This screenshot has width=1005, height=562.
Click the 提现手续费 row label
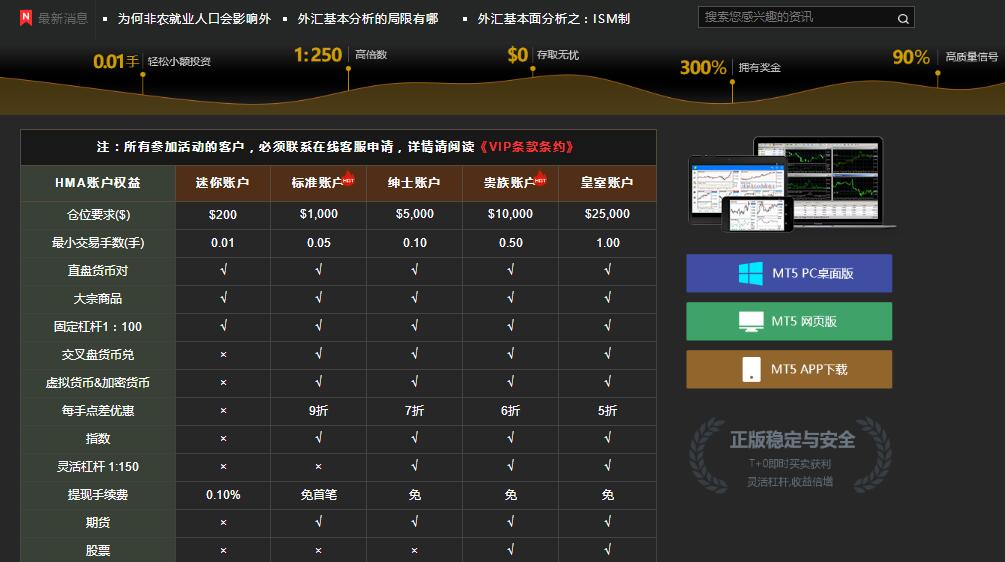click(x=98, y=495)
